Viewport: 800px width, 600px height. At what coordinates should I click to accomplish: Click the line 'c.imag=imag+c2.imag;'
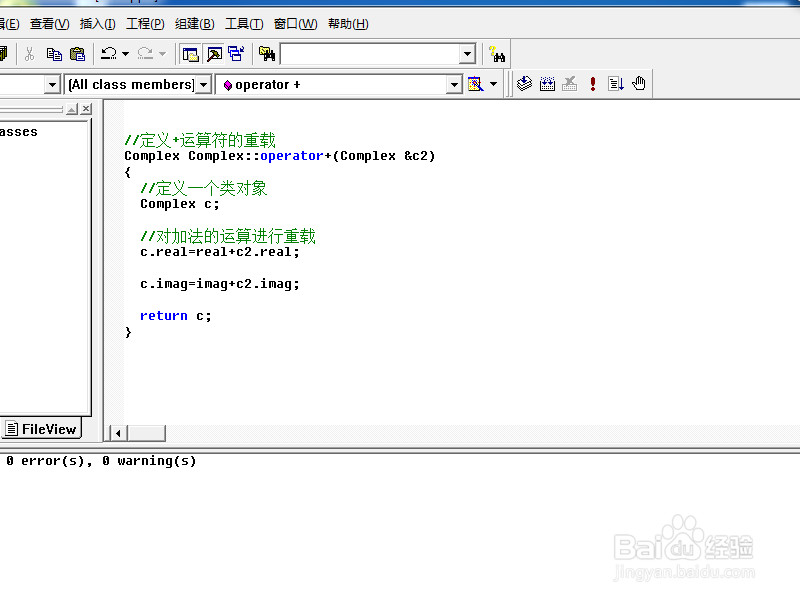220,284
